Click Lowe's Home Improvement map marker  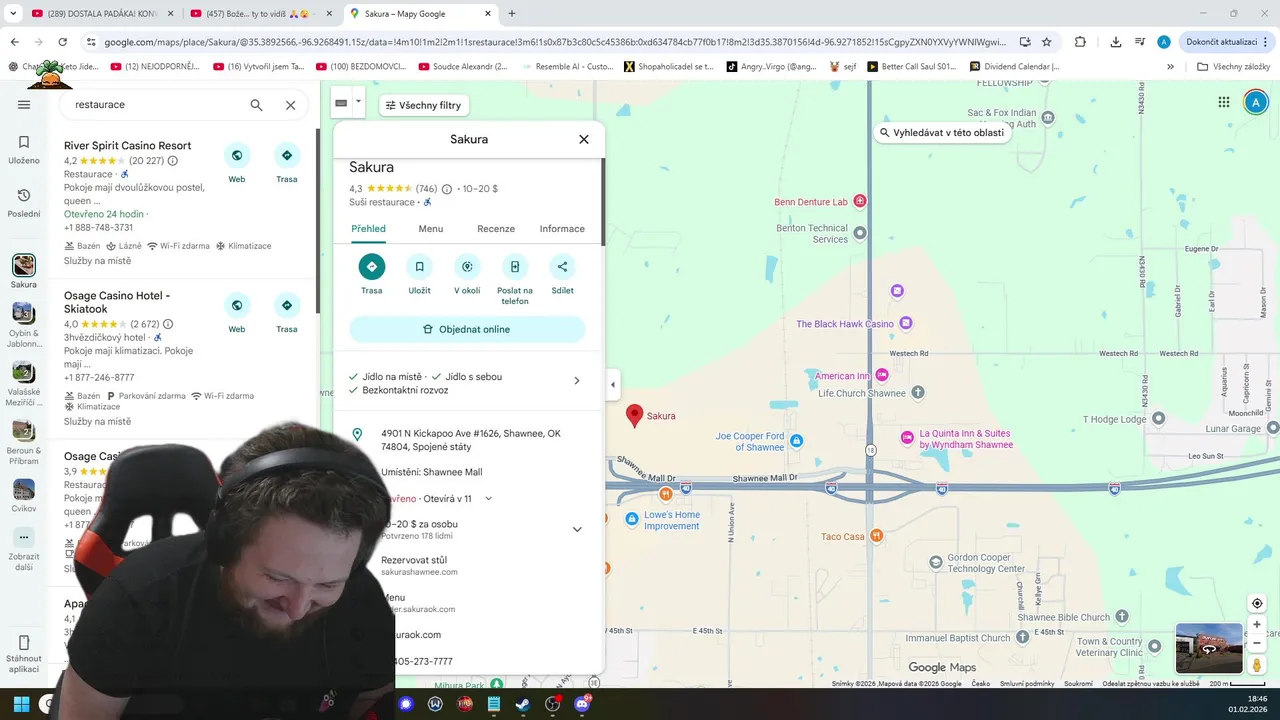632,518
